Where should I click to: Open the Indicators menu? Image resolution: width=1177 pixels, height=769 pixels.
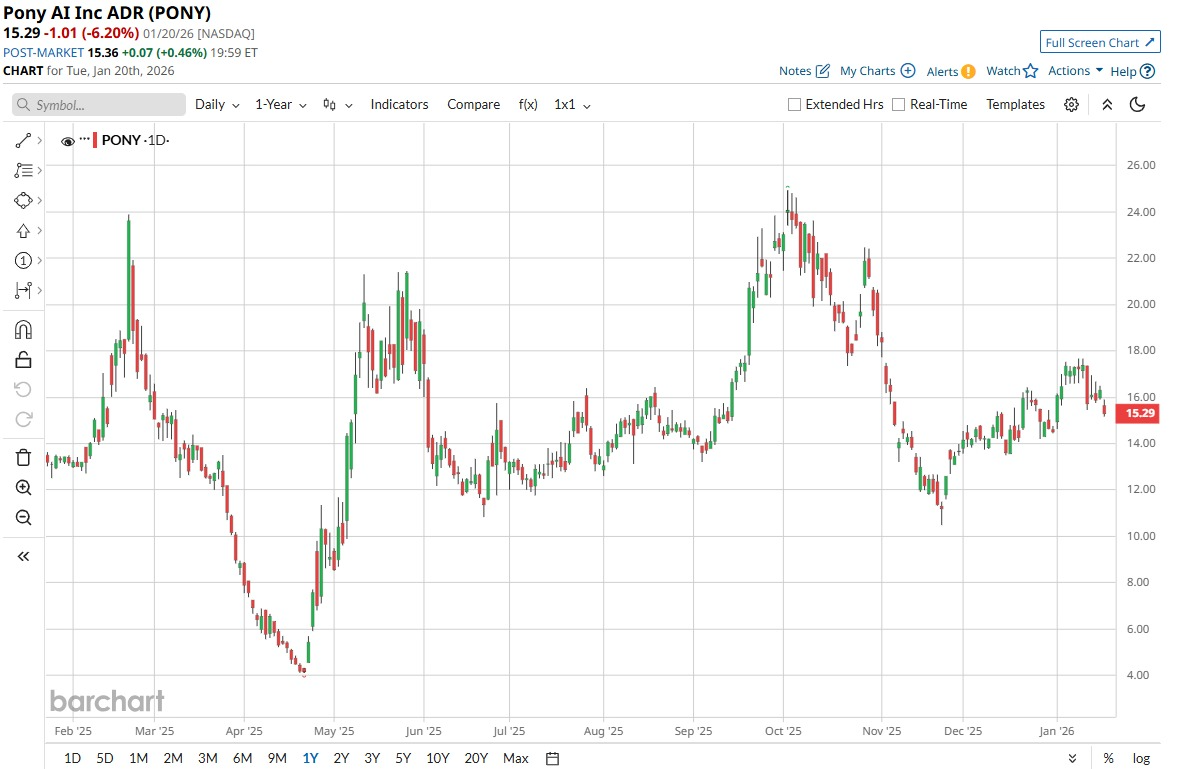(x=399, y=104)
